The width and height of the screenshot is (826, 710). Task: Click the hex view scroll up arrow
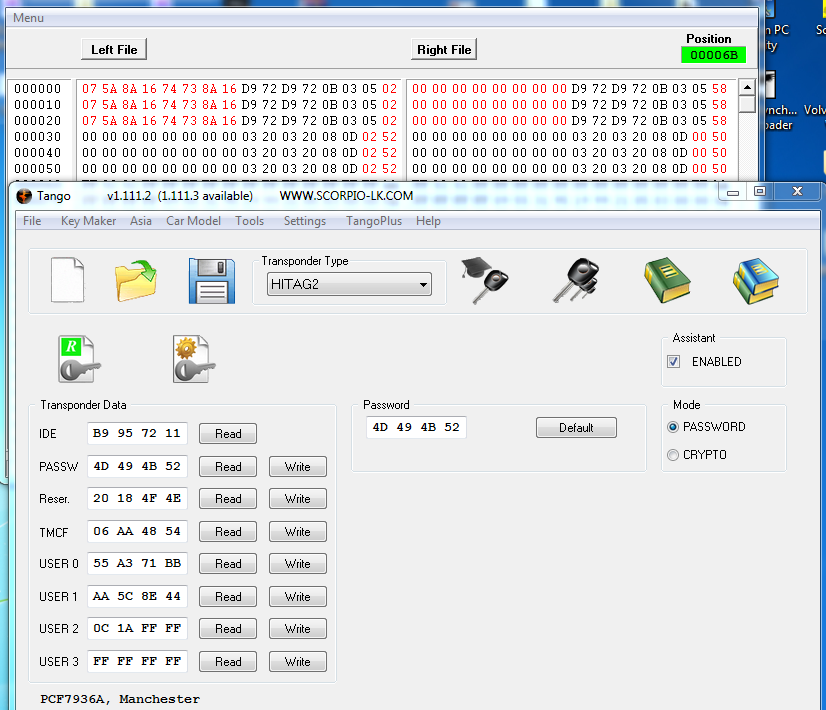747,87
